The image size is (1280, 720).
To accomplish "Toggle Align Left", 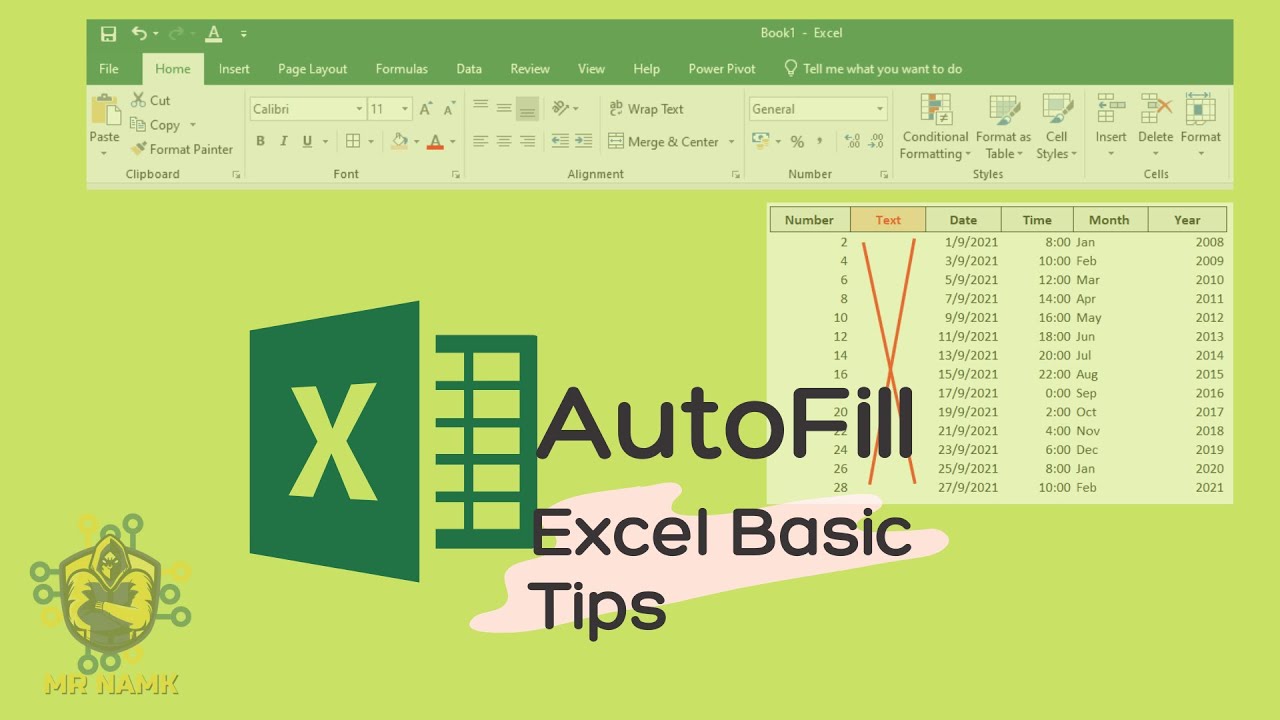I will coord(480,141).
